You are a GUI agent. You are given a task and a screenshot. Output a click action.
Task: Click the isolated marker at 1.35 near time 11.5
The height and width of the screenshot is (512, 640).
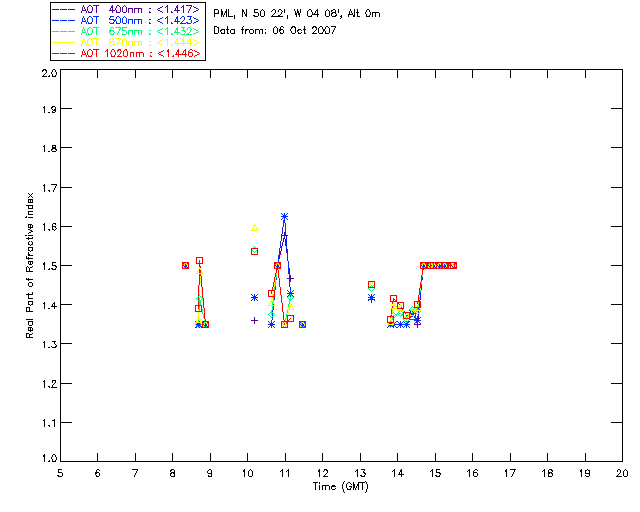coord(302,325)
